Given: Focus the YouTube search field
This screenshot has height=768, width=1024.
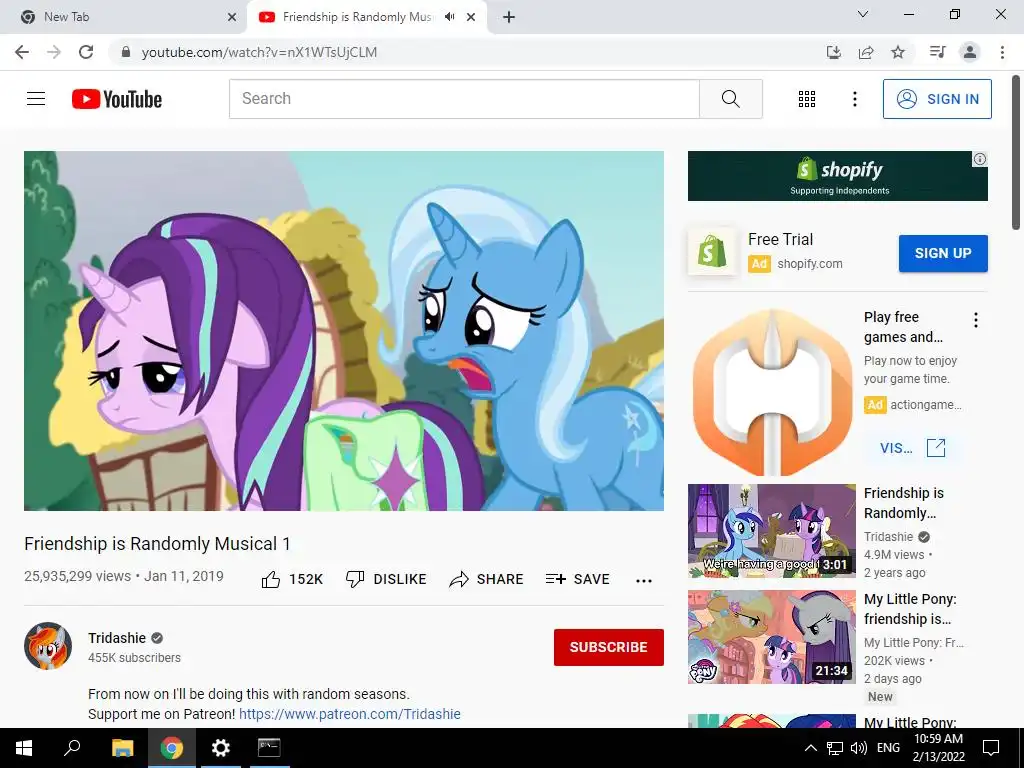Looking at the screenshot, I should (x=464, y=99).
